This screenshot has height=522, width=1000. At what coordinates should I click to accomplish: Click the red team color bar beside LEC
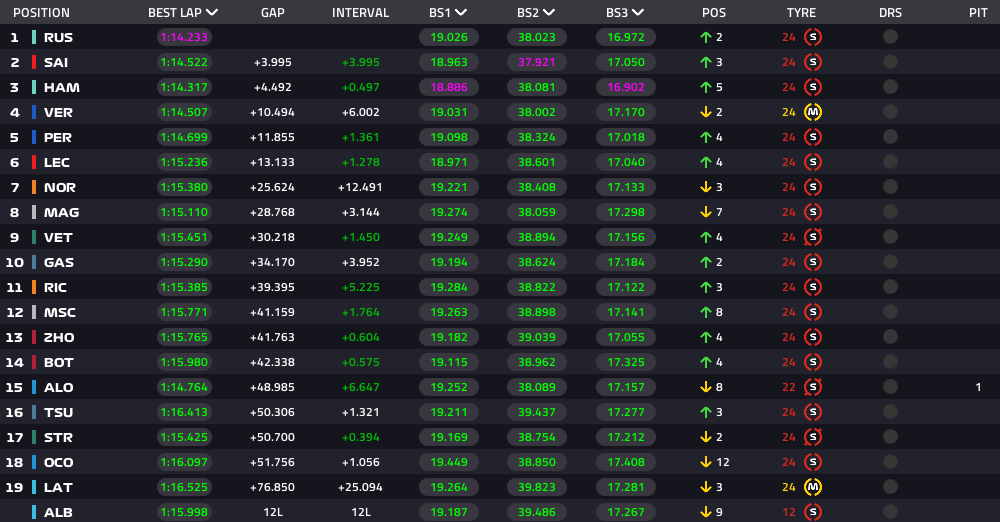pos(34,162)
